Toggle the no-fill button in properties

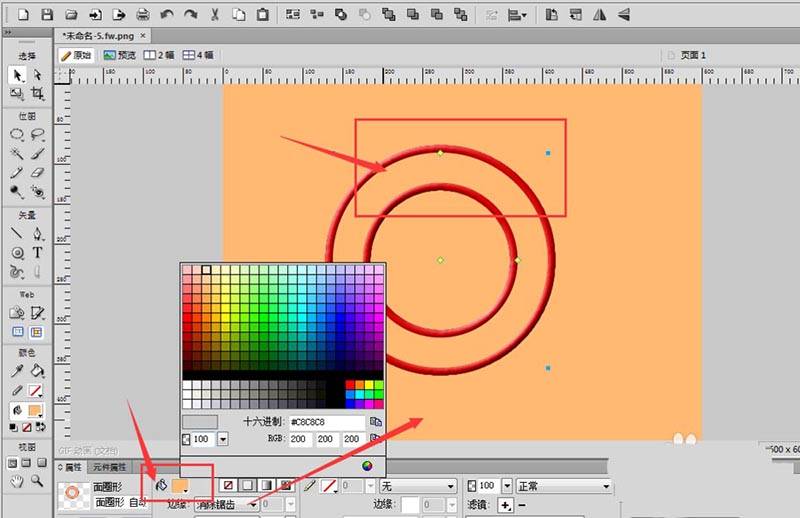click(227, 486)
